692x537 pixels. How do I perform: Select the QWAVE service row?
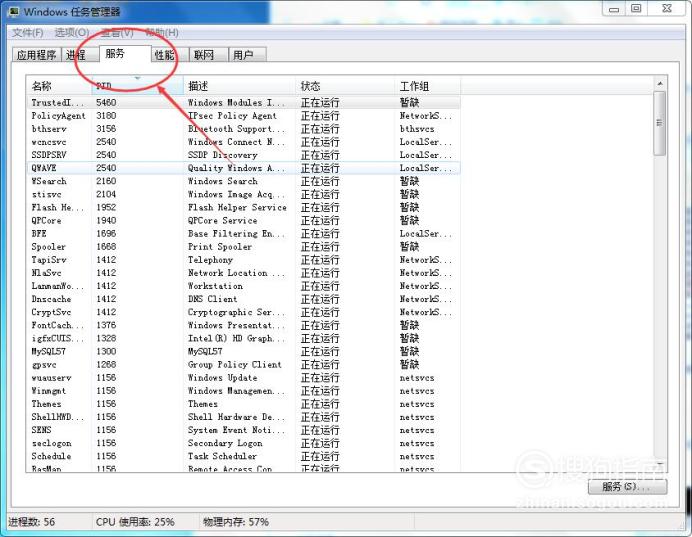coord(243,168)
